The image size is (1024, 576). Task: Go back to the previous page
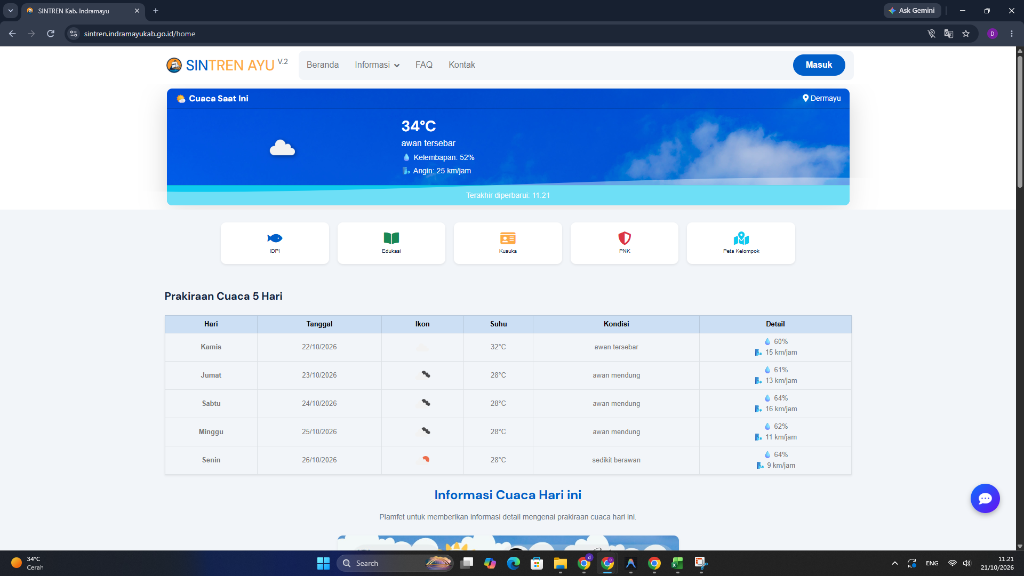tap(12, 33)
